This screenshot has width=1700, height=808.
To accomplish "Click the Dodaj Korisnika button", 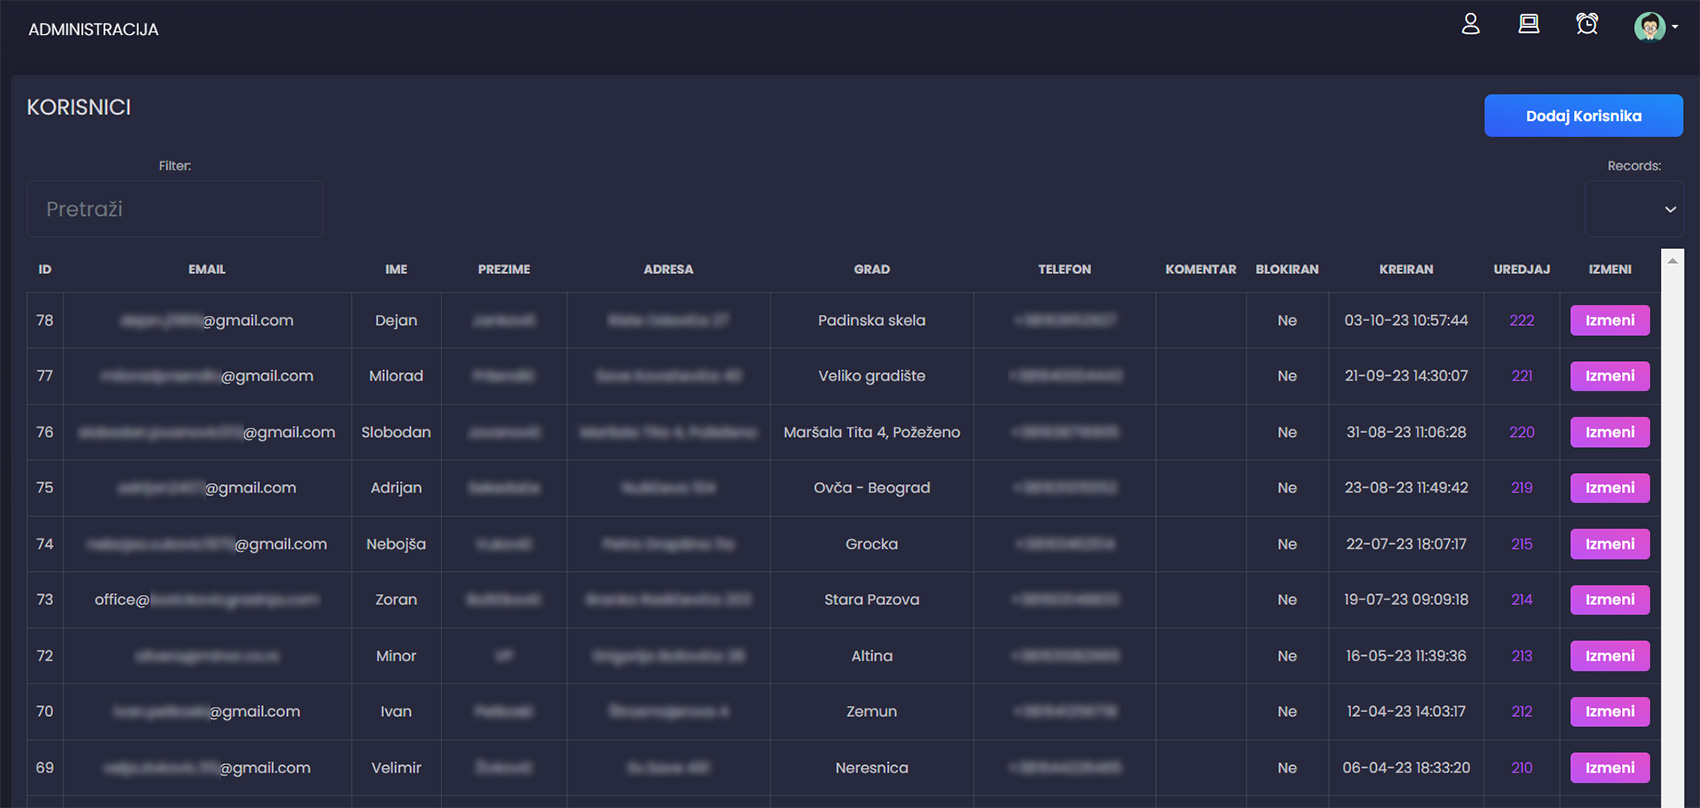I will [x=1583, y=116].
